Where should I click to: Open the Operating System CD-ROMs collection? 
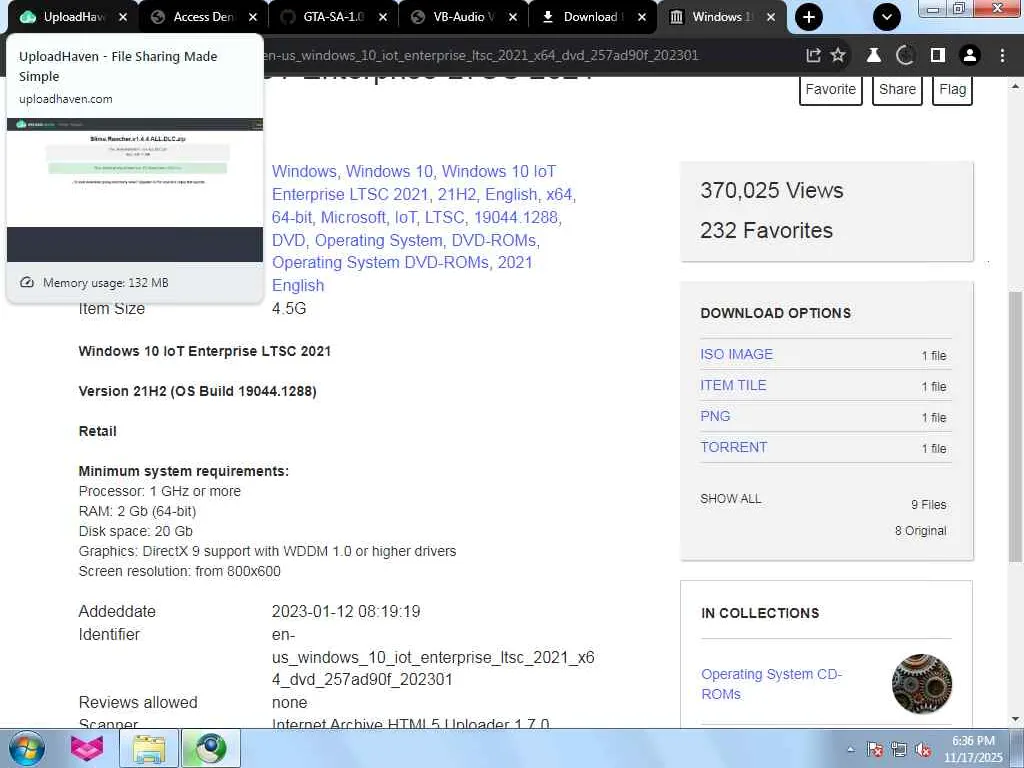pyautogui.click(x=771, y=684)
